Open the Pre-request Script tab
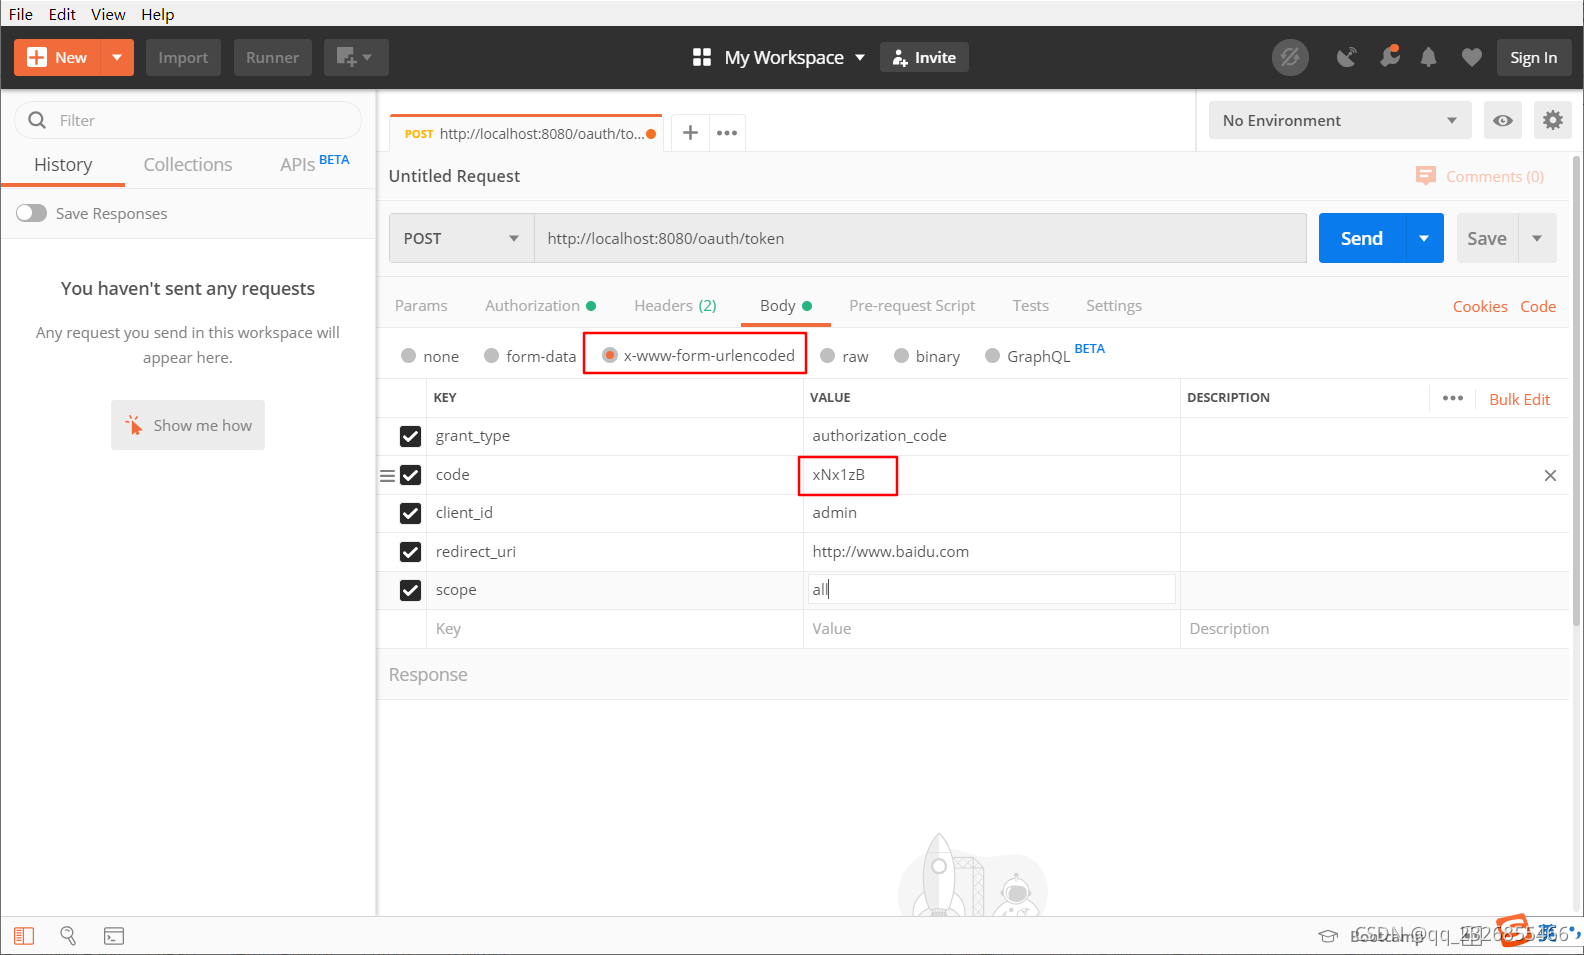1584x955 pixels. coord(912,306)
